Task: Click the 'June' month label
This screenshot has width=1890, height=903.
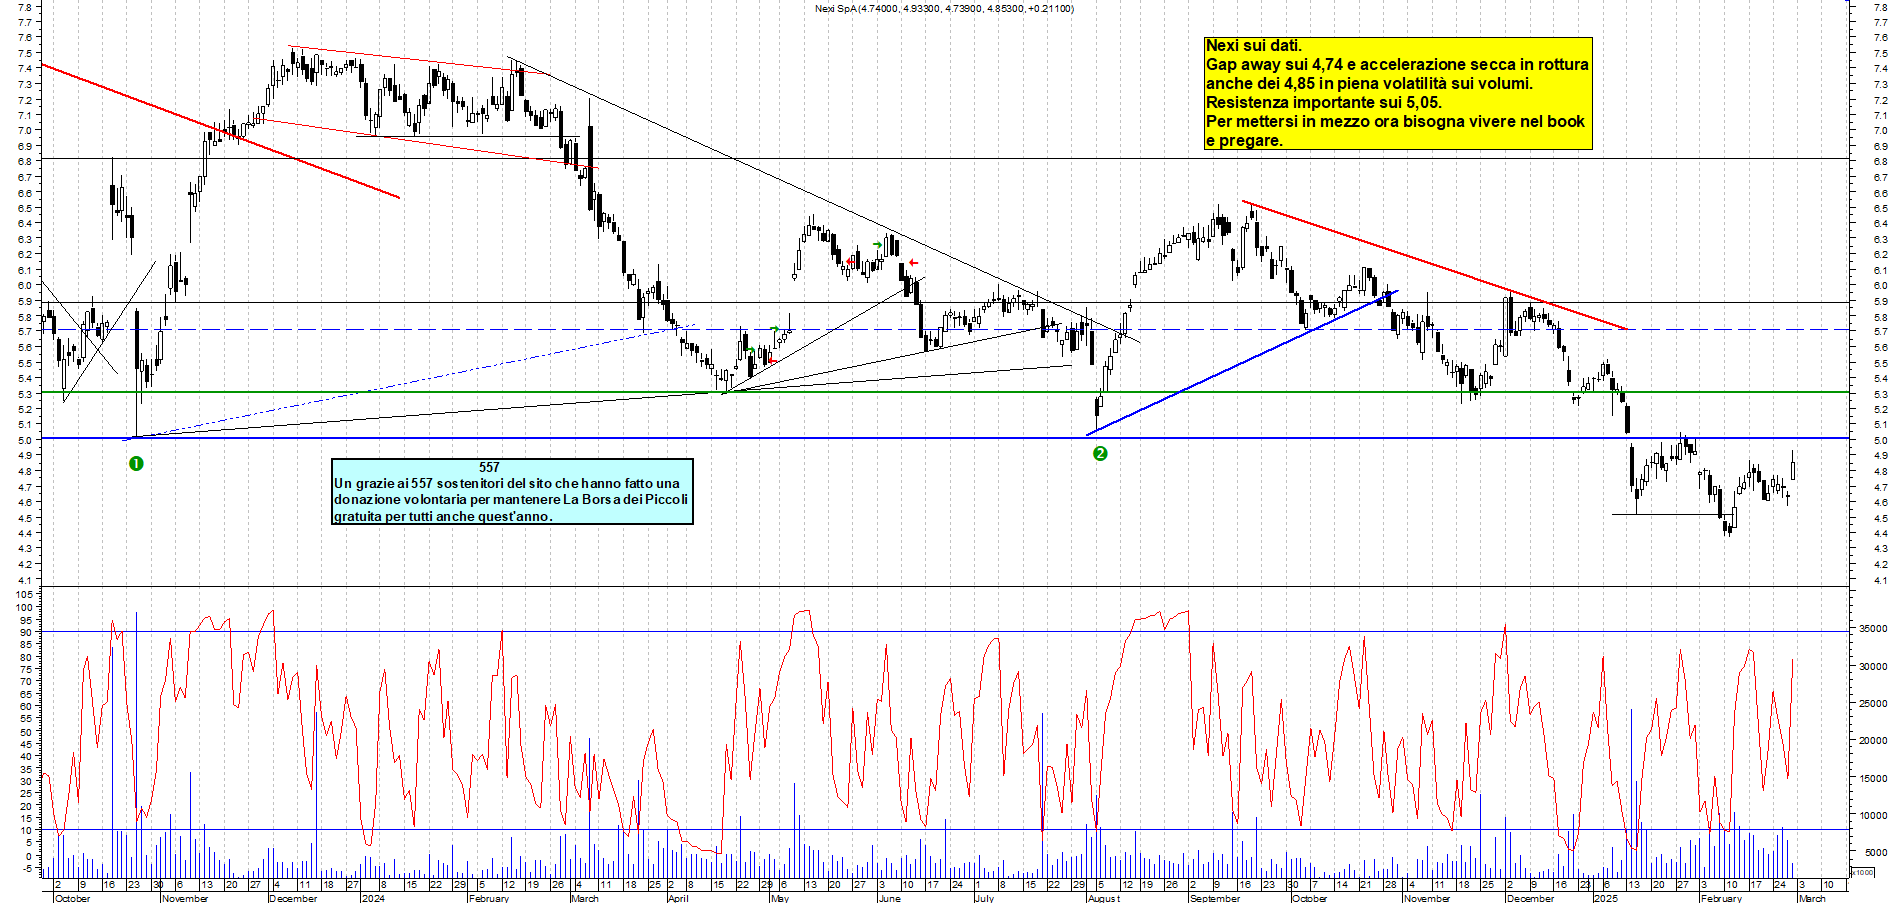Action: pyautogui.click(x=889, y=898)
